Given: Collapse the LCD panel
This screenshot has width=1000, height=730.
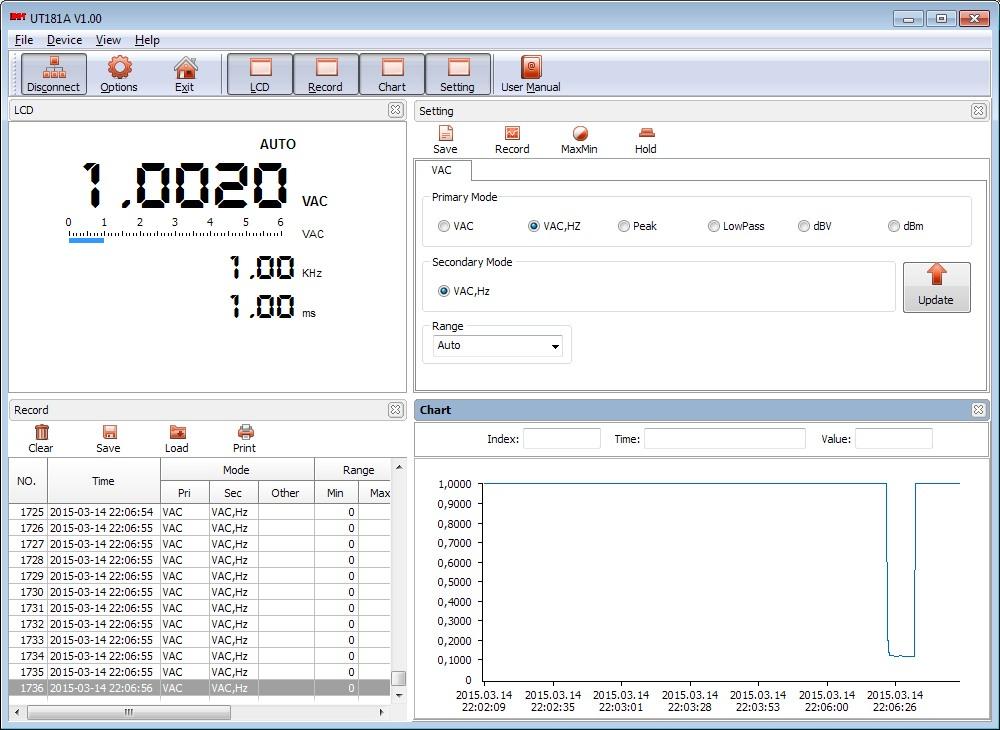Looking at the screenshot, I should pos(396,110).
